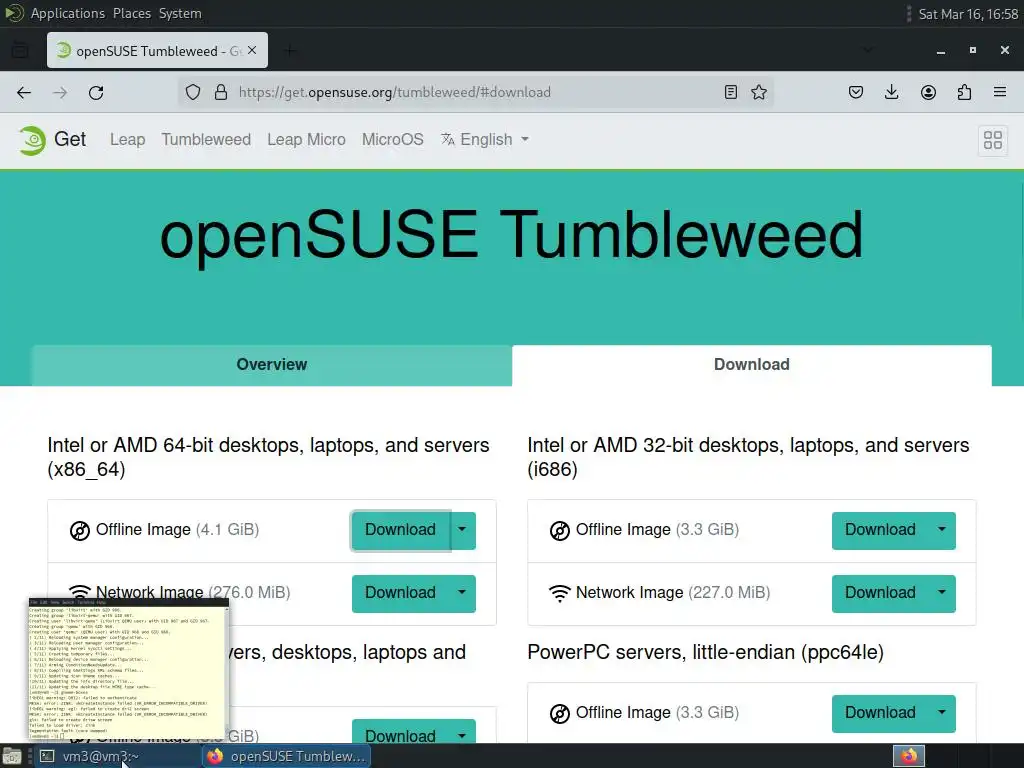Image resolution: width=1024 pixels, height=768 pixels.
Task: Click the show desktop icon in the bottom panel
Action: [12, 756]
